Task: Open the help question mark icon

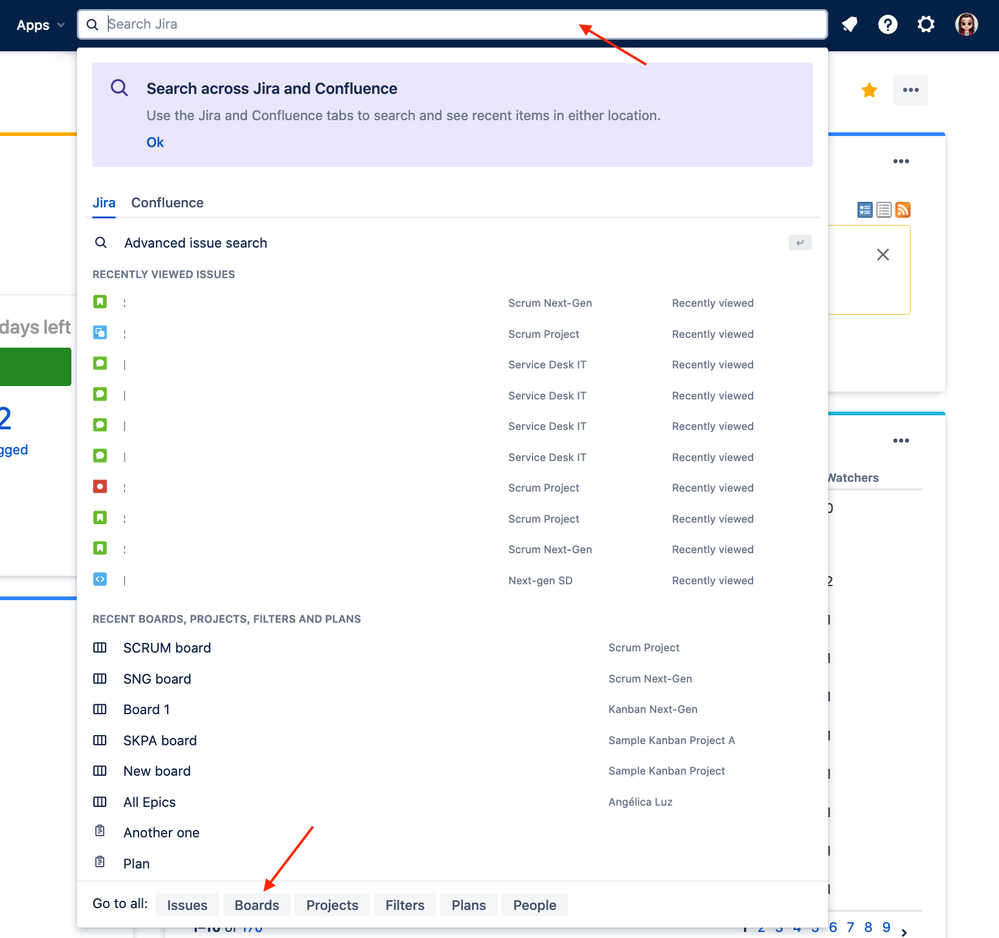Action: [888, 25]
